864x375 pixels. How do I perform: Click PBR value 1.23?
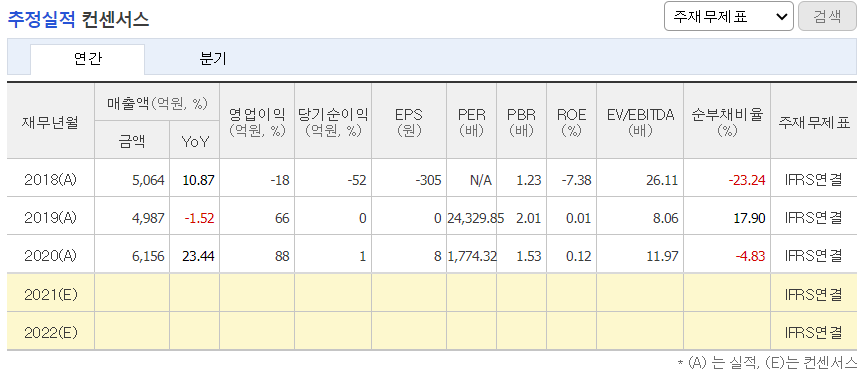click(x=530, y=180)
